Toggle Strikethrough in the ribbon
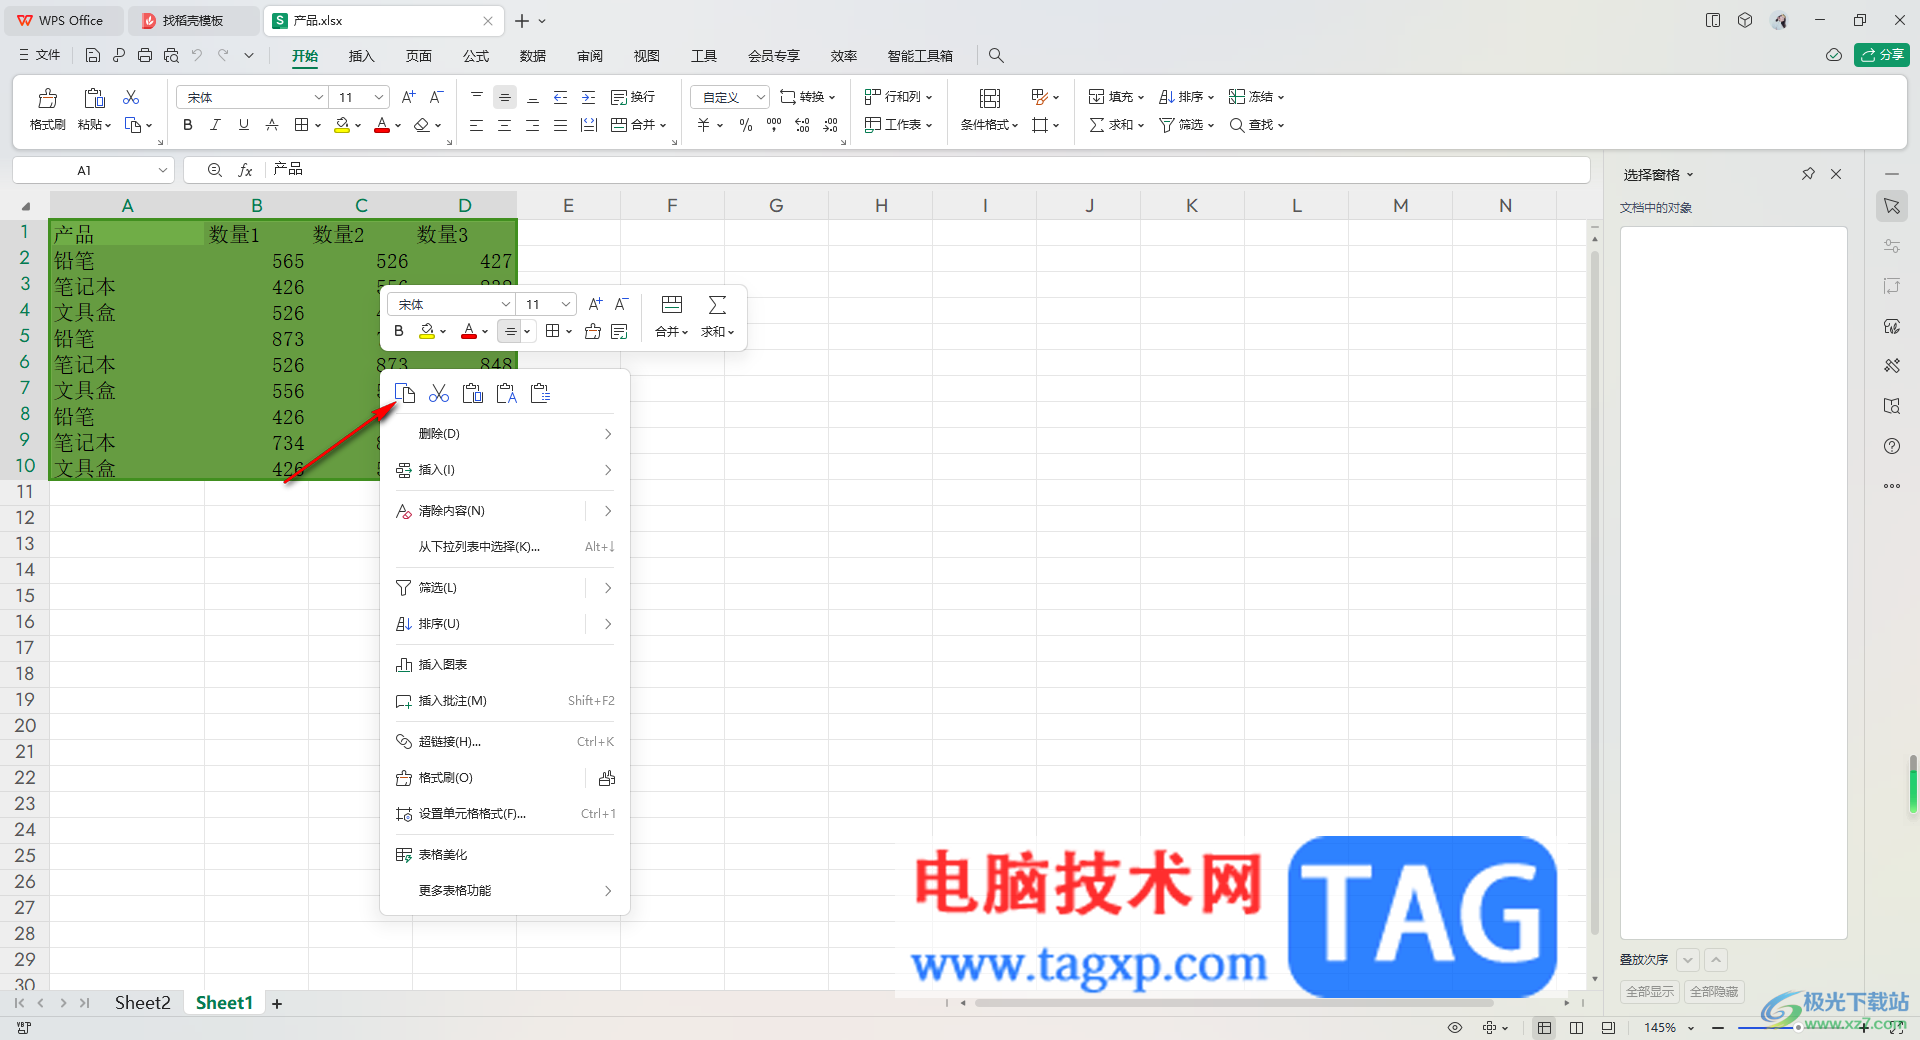This screenshot has height=1040, width=1920. [272, 125]
